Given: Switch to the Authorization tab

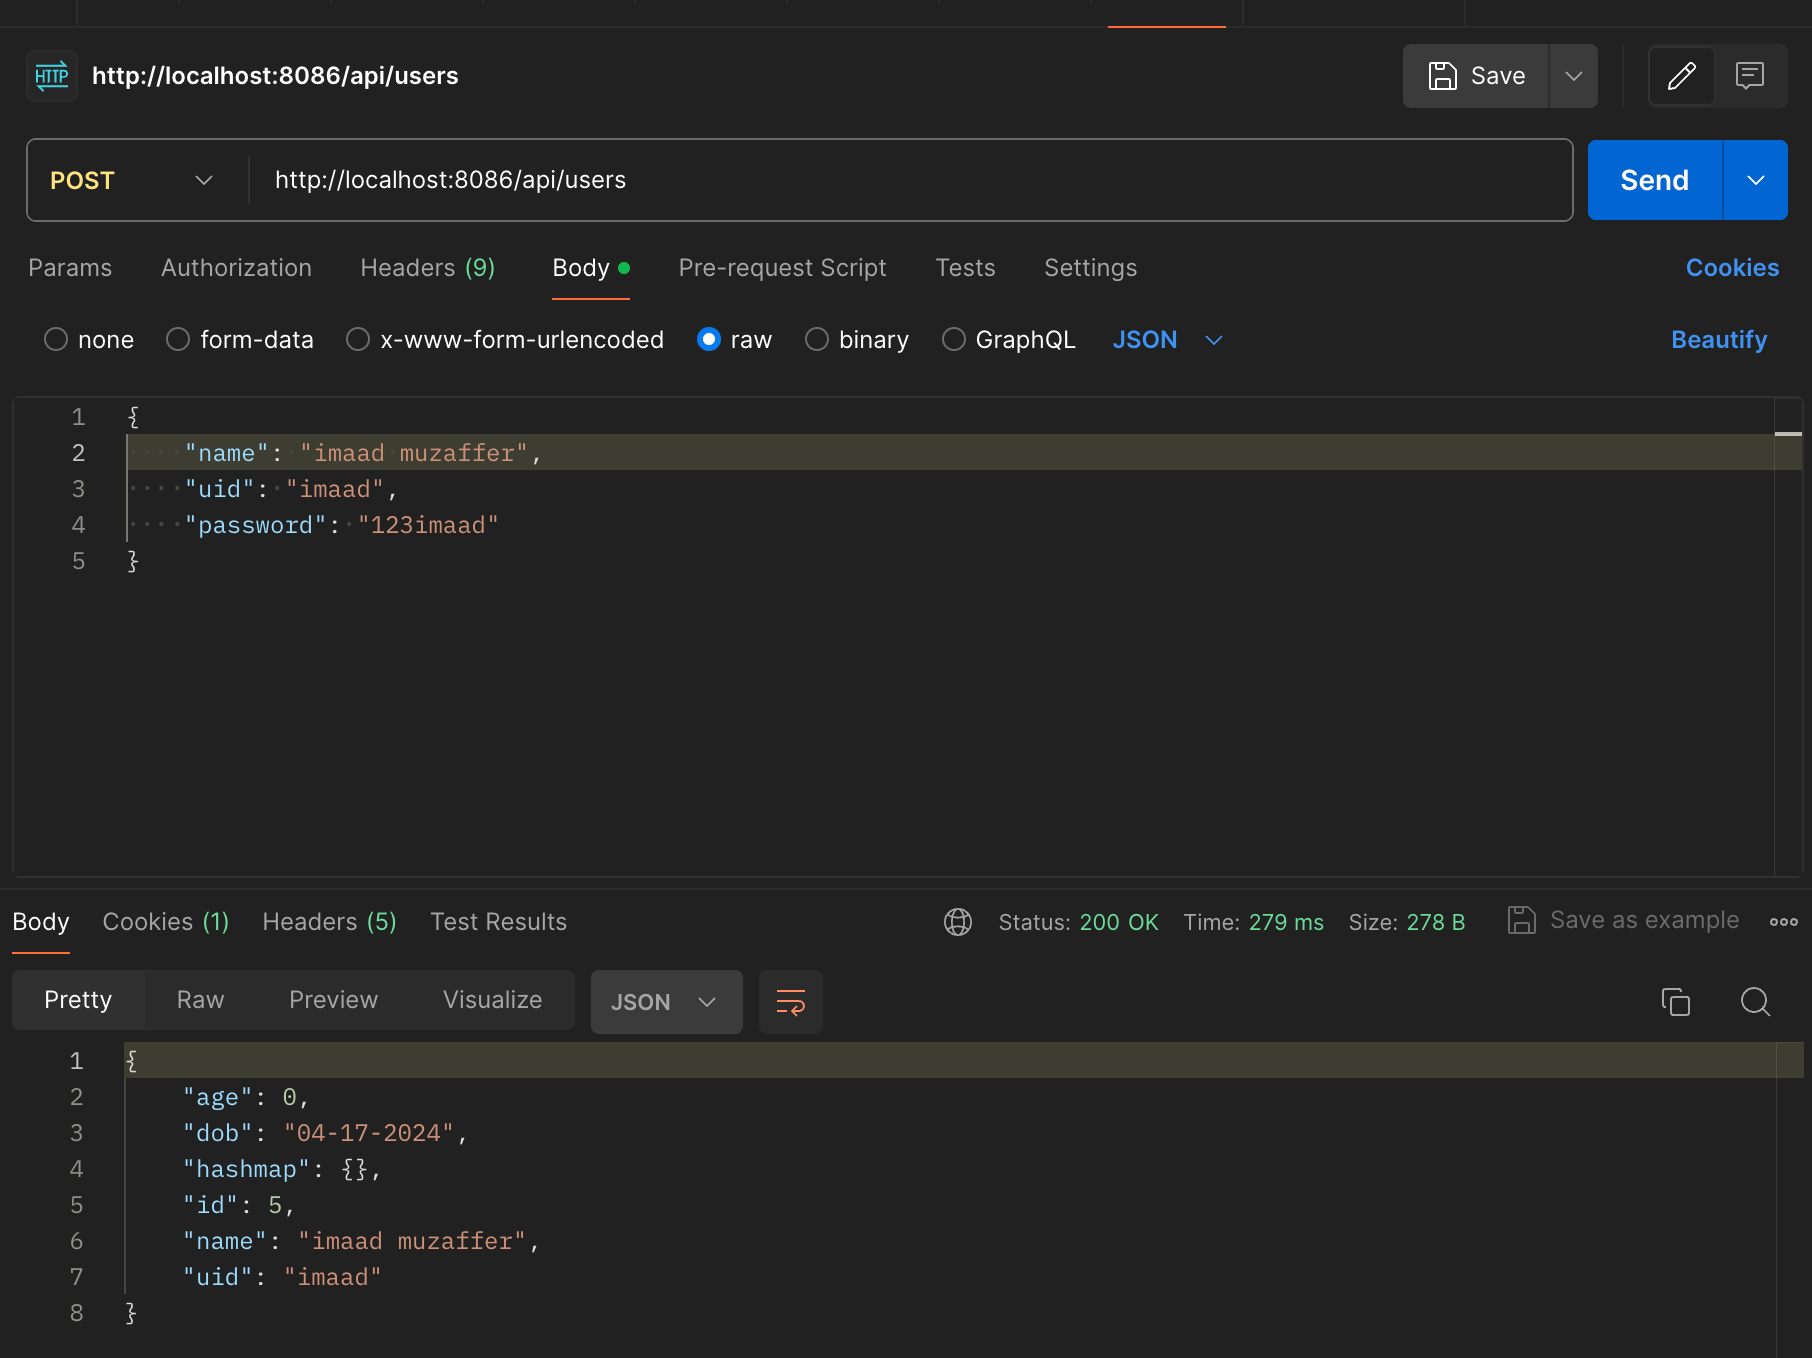Looking at the screenshot, I should coord(237,268).
